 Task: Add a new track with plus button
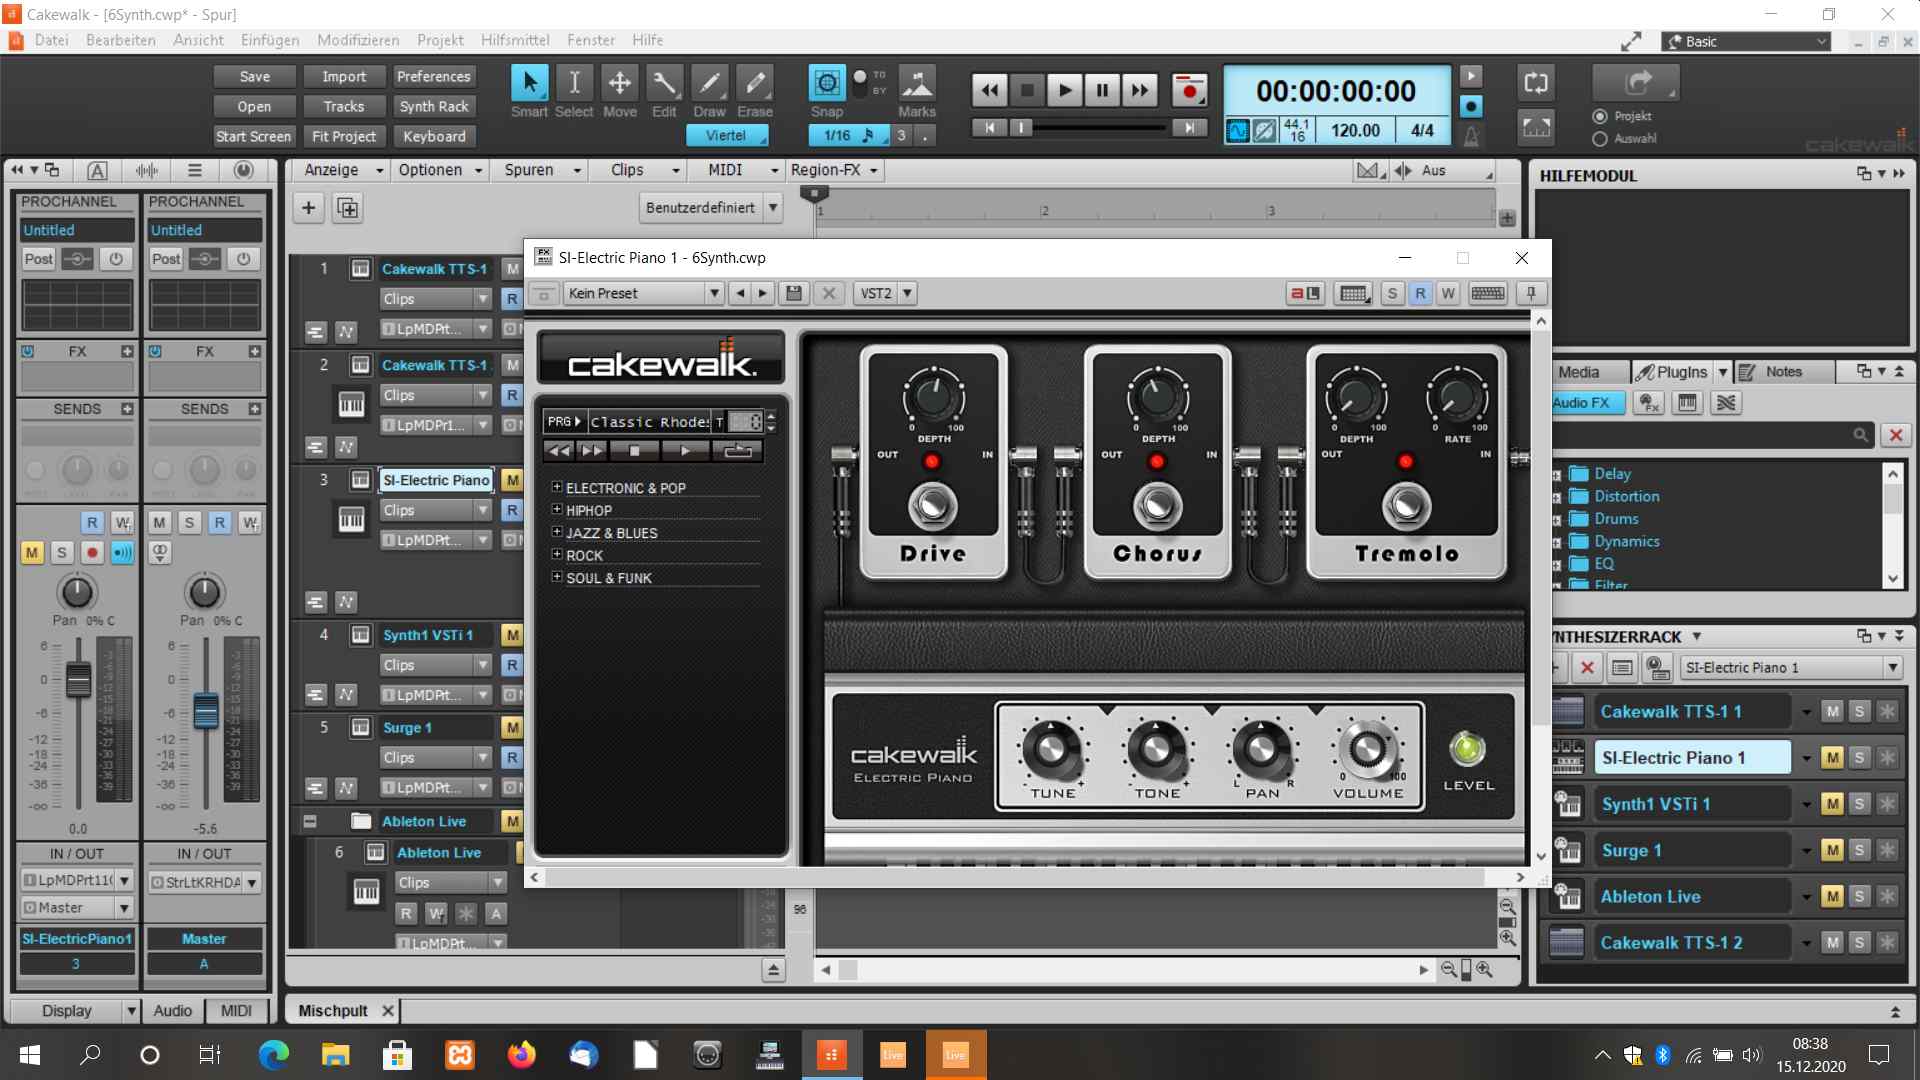click(308, 208)
